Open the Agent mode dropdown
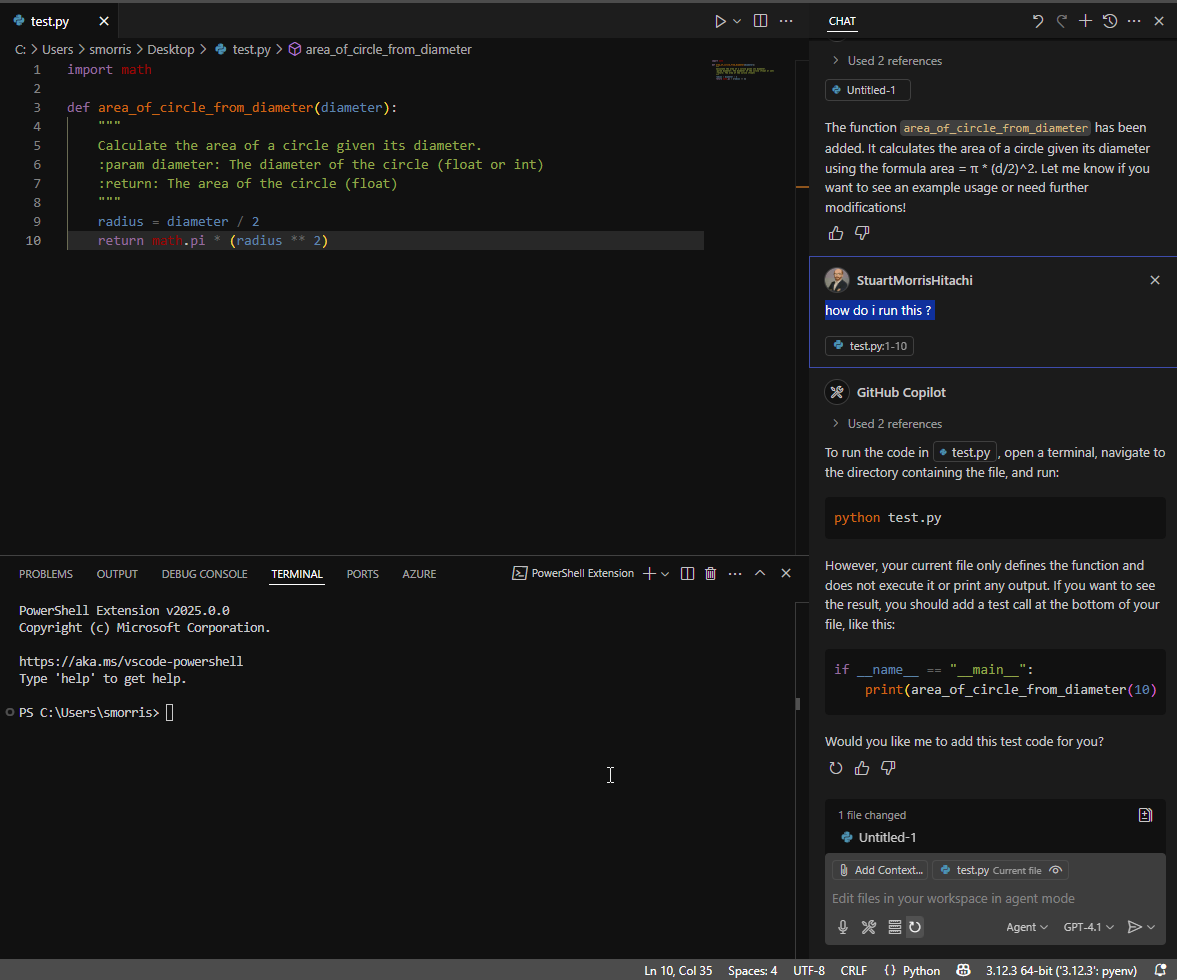1177x980 pixels. [1027, 927]
